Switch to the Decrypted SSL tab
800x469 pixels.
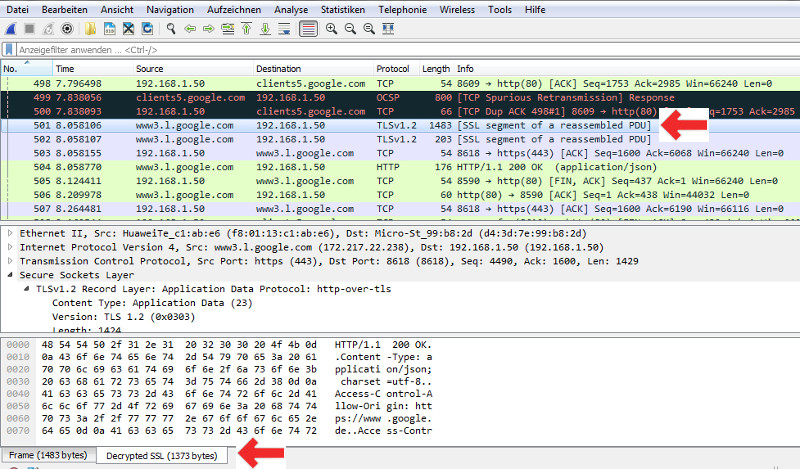162,456
